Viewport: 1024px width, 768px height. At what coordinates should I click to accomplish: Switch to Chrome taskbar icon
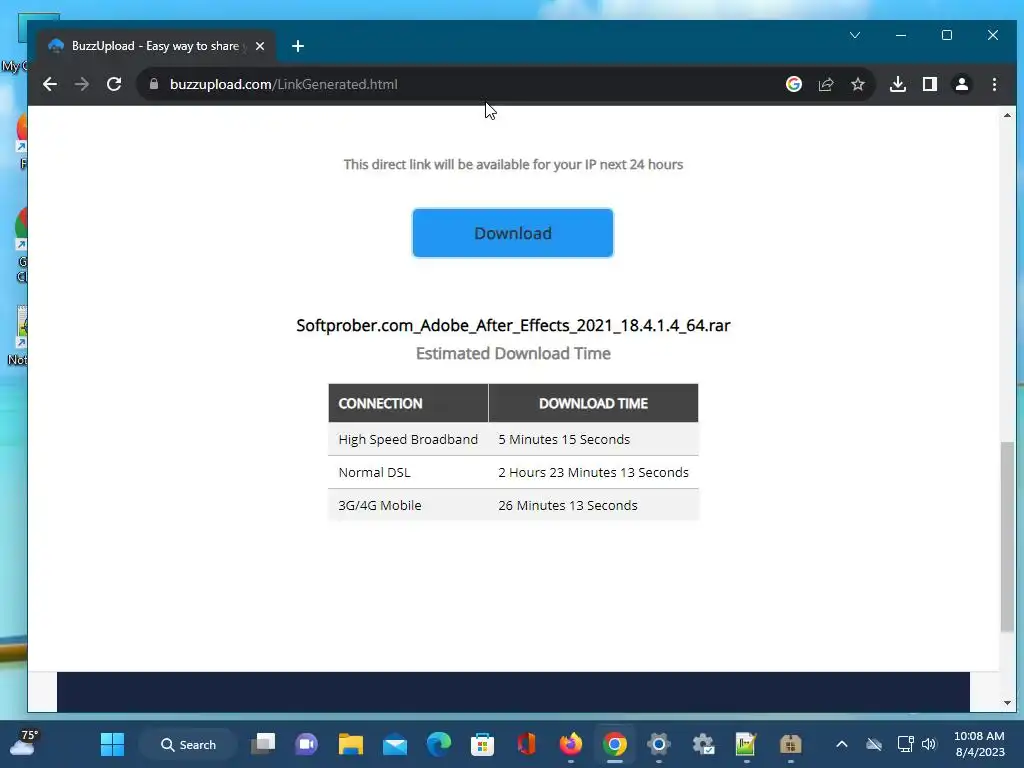tap(615, 744)
